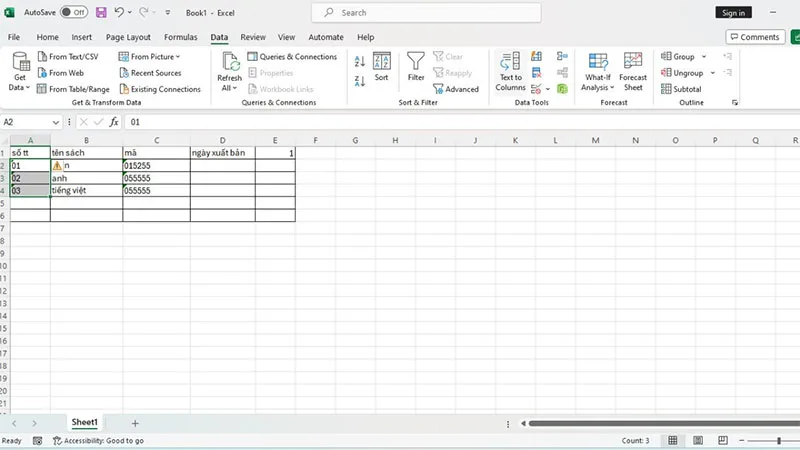The image size is (800, 450).
Task: Open the Formulas tab
Action: (x=181, y=37)
